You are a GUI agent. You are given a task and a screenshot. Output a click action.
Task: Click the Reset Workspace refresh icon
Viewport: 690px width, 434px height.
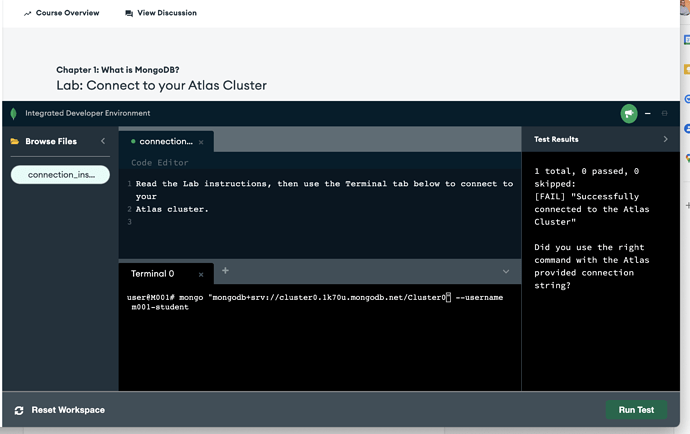pyautogui.click(x=19, y=410)
